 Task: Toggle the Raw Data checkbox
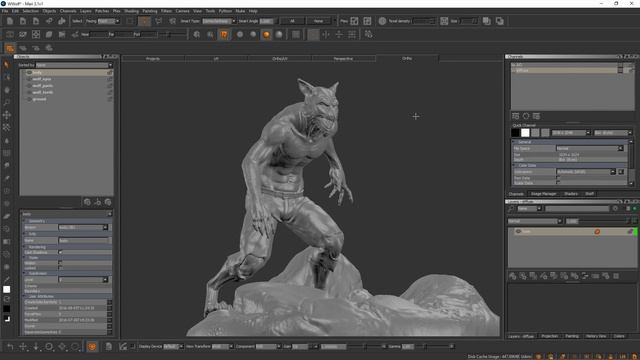pos(558,178)
